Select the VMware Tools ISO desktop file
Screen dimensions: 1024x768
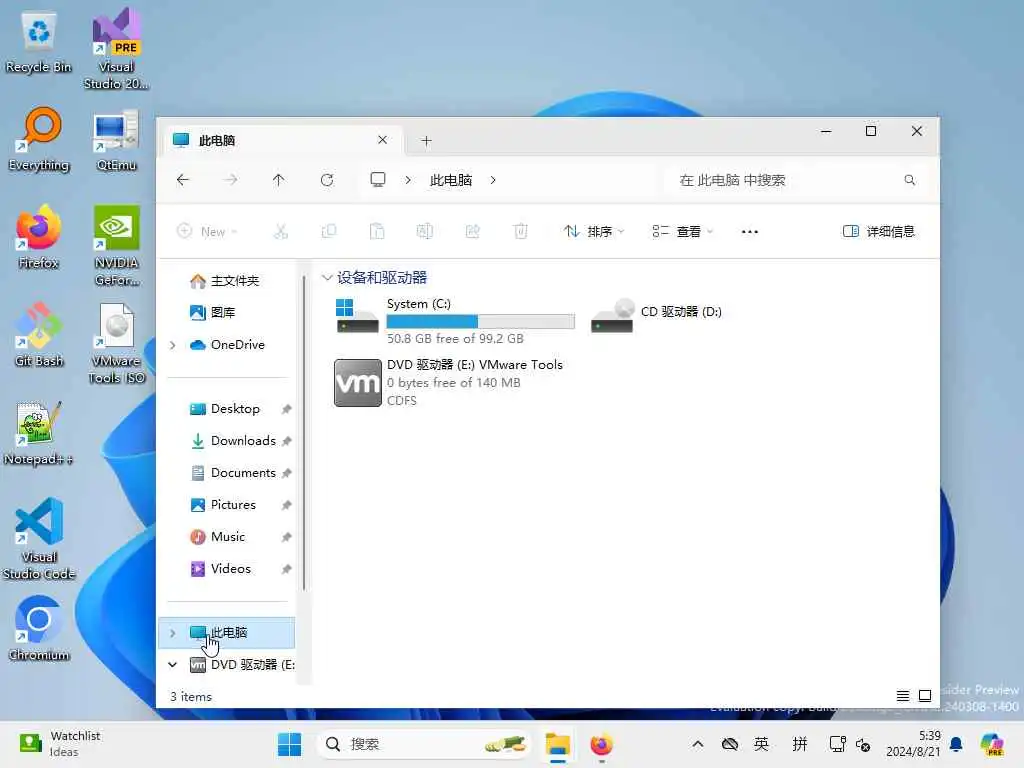pyautogui.click(x=116, y=344)
